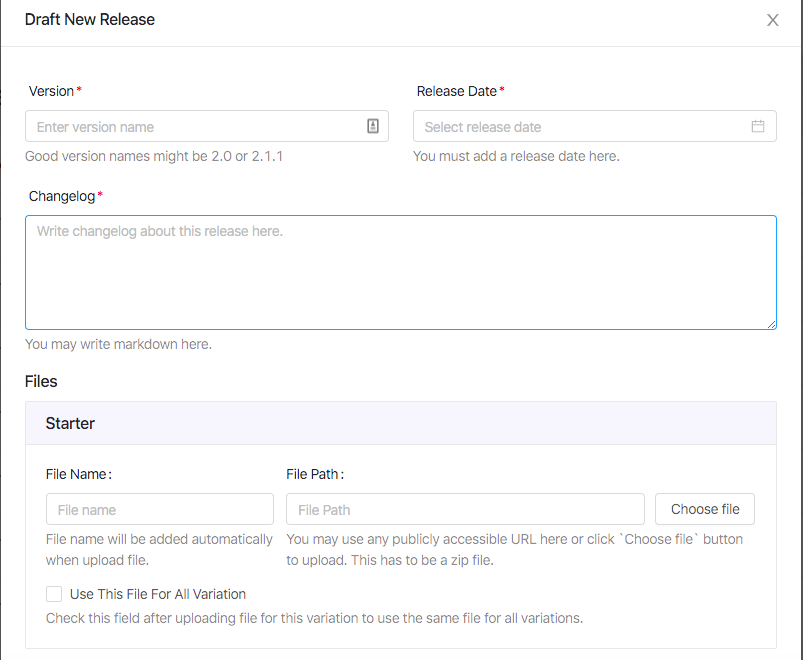Open the calendar icon for release date

click(x=758, y=126)
